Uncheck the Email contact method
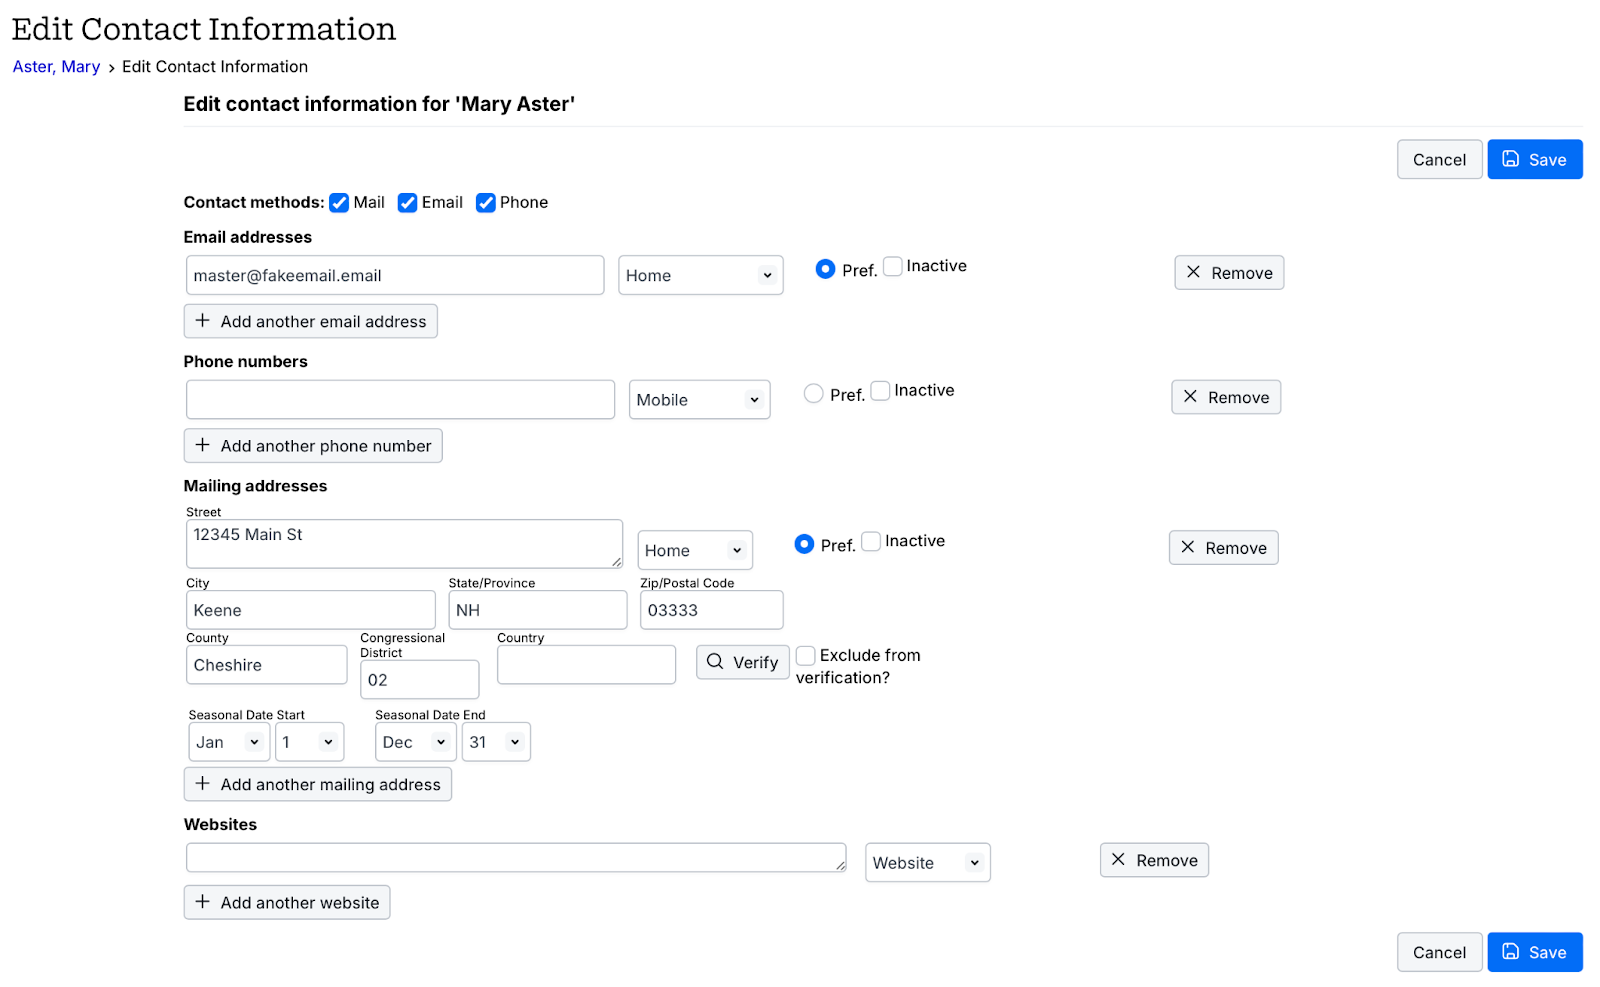The width and height of the screenshot is (1600, 987). point(407,203)
